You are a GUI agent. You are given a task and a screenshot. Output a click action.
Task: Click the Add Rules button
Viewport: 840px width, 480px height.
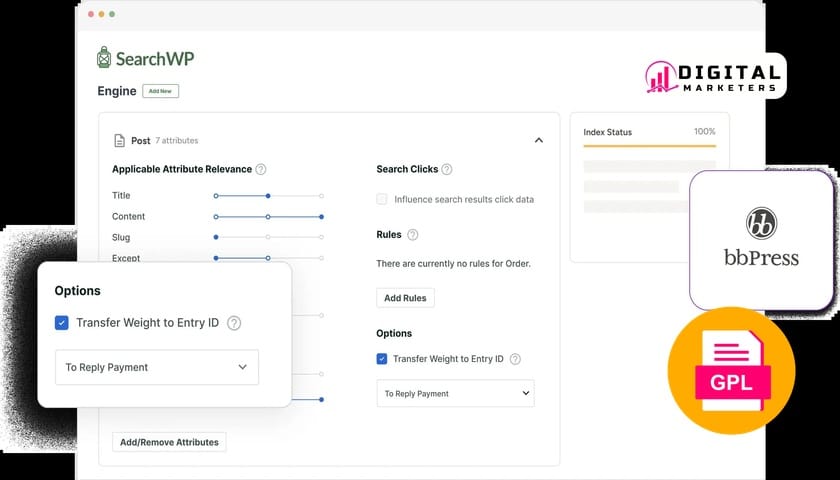(x=405, y=298)
